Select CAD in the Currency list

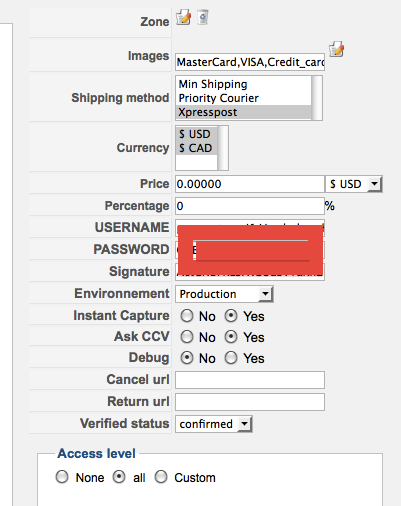coord(197,148)
